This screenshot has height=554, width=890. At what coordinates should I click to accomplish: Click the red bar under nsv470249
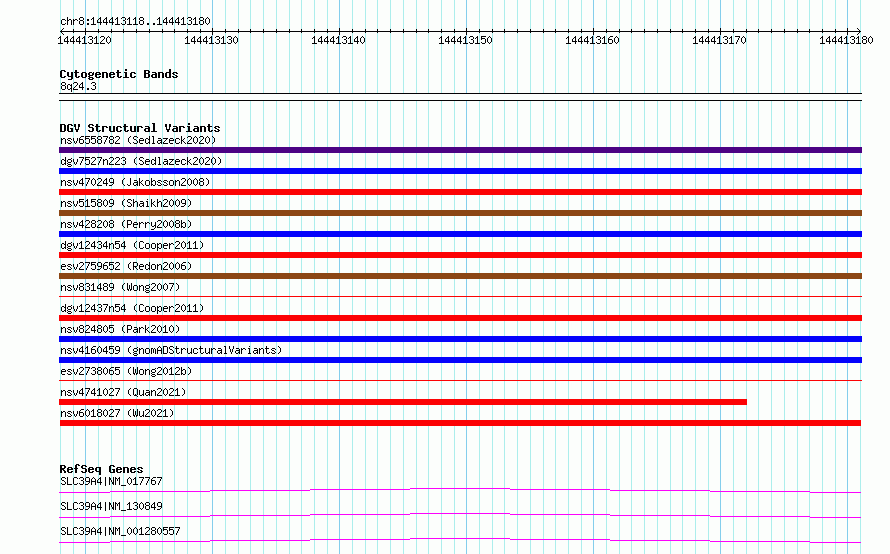click(x=460, y=192)
